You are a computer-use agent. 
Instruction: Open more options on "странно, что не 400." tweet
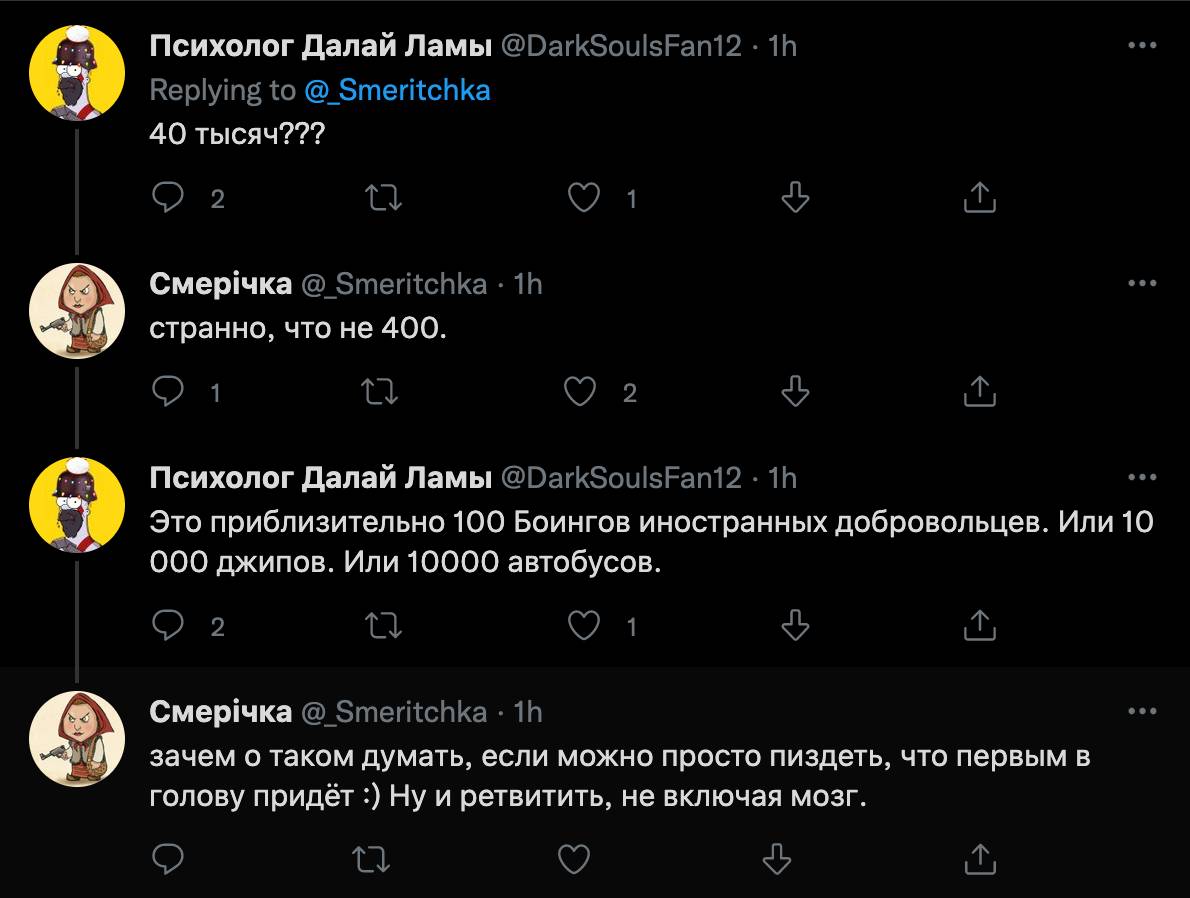coord(1142,284)
